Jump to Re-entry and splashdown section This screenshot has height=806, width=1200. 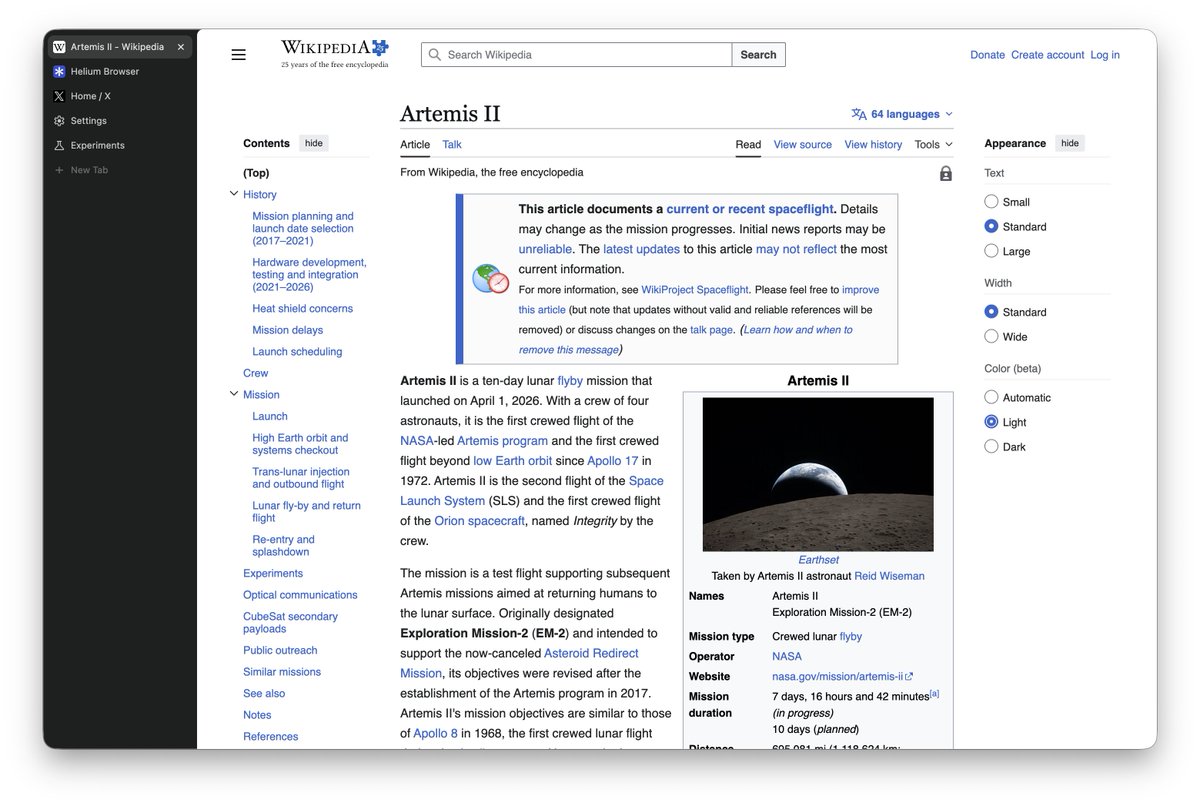[283, 546]
